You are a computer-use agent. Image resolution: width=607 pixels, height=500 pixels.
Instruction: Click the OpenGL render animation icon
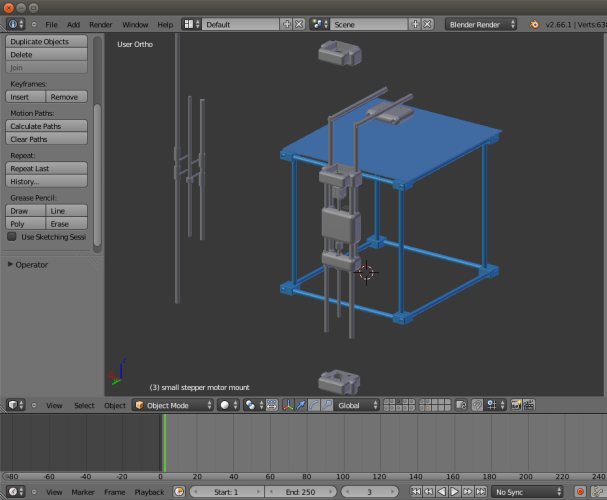coord(529,405)
